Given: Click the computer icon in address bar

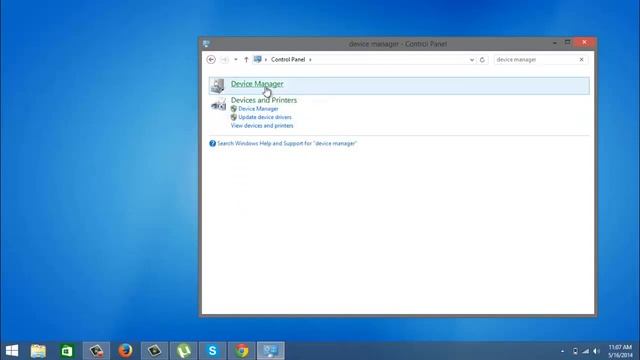Looking at the screenshot, I should tap(258, 60).
